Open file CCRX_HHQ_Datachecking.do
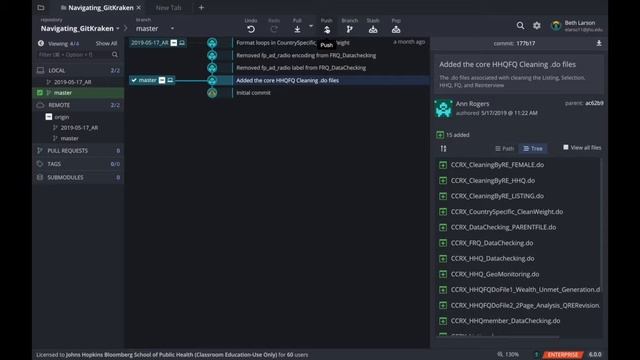The image size is (640, 360). pyautogui.click(x=493, y=258)
